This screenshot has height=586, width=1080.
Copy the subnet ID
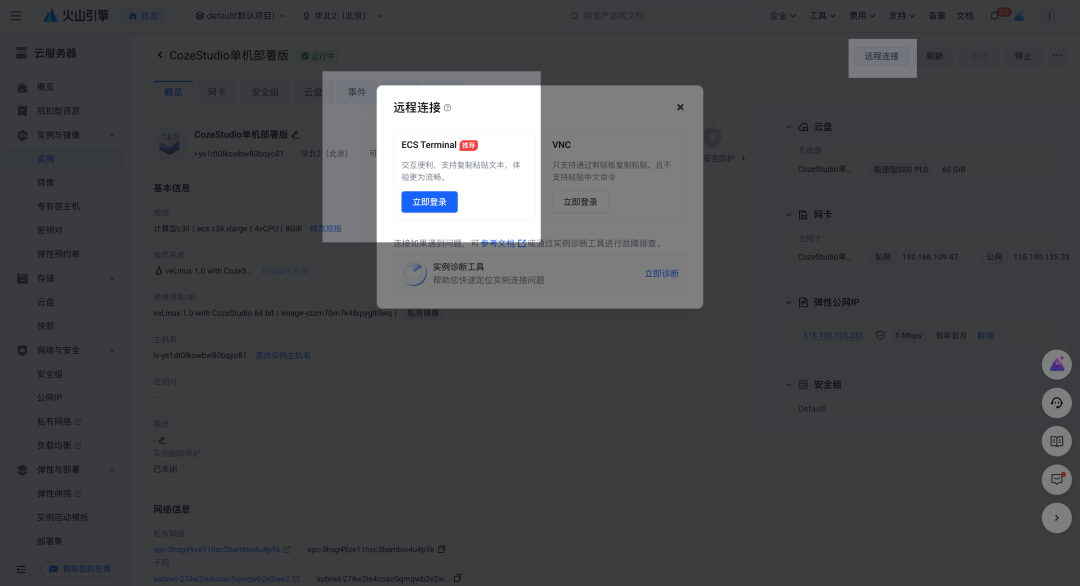(x=457, y=578)
